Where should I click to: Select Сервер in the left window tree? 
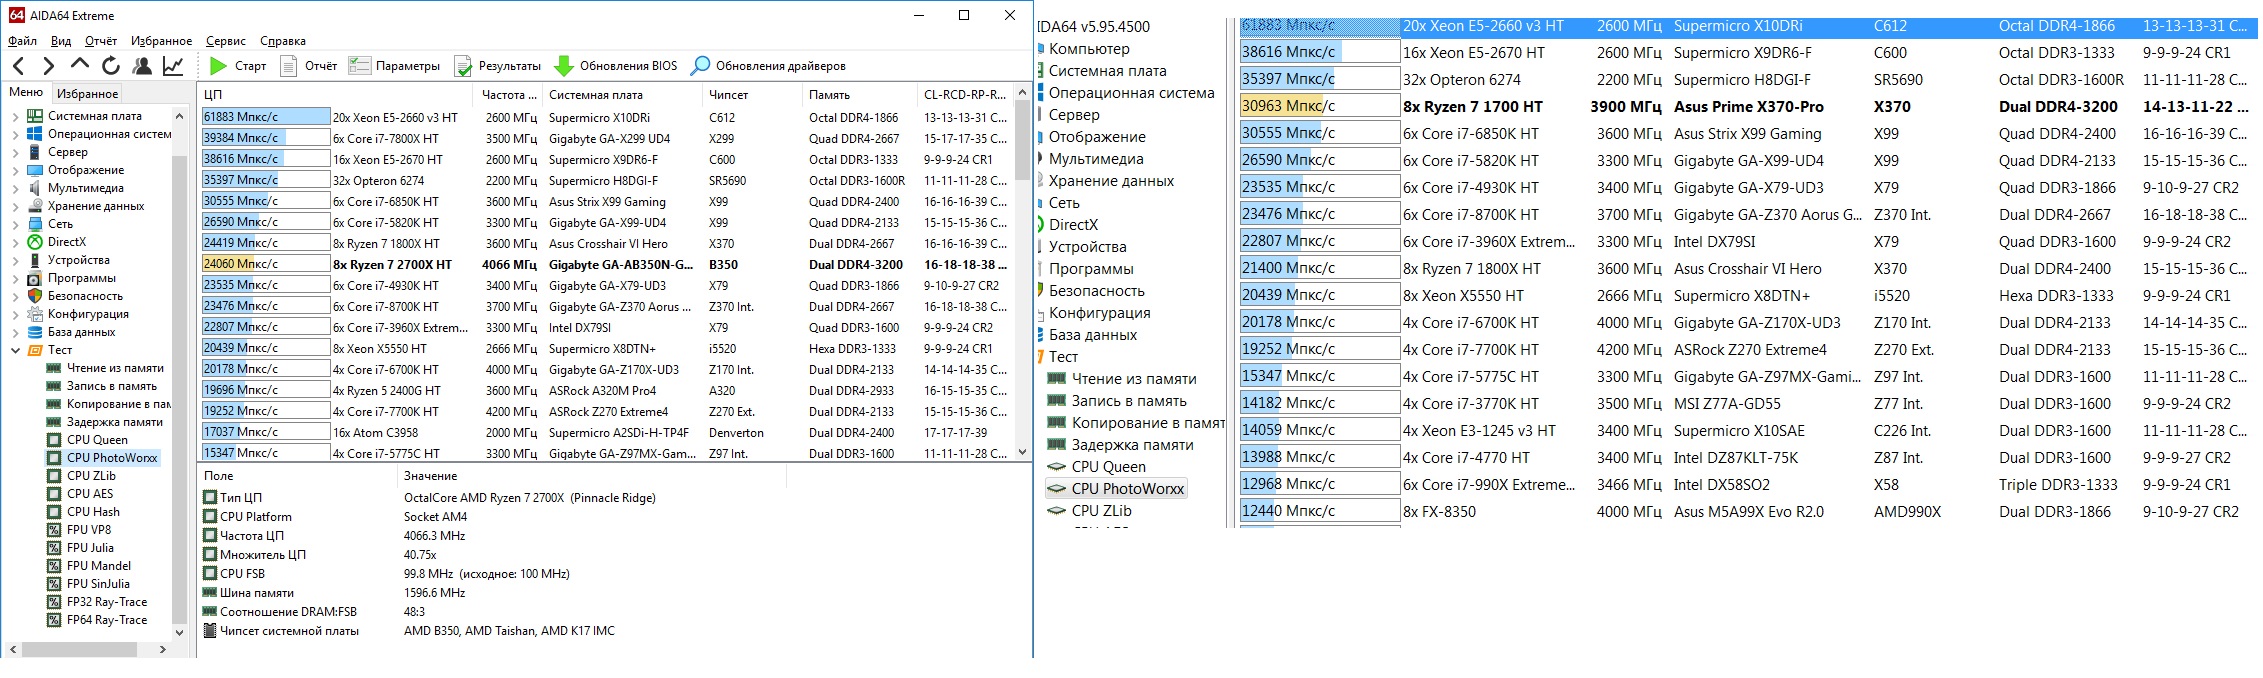[68, 152]
